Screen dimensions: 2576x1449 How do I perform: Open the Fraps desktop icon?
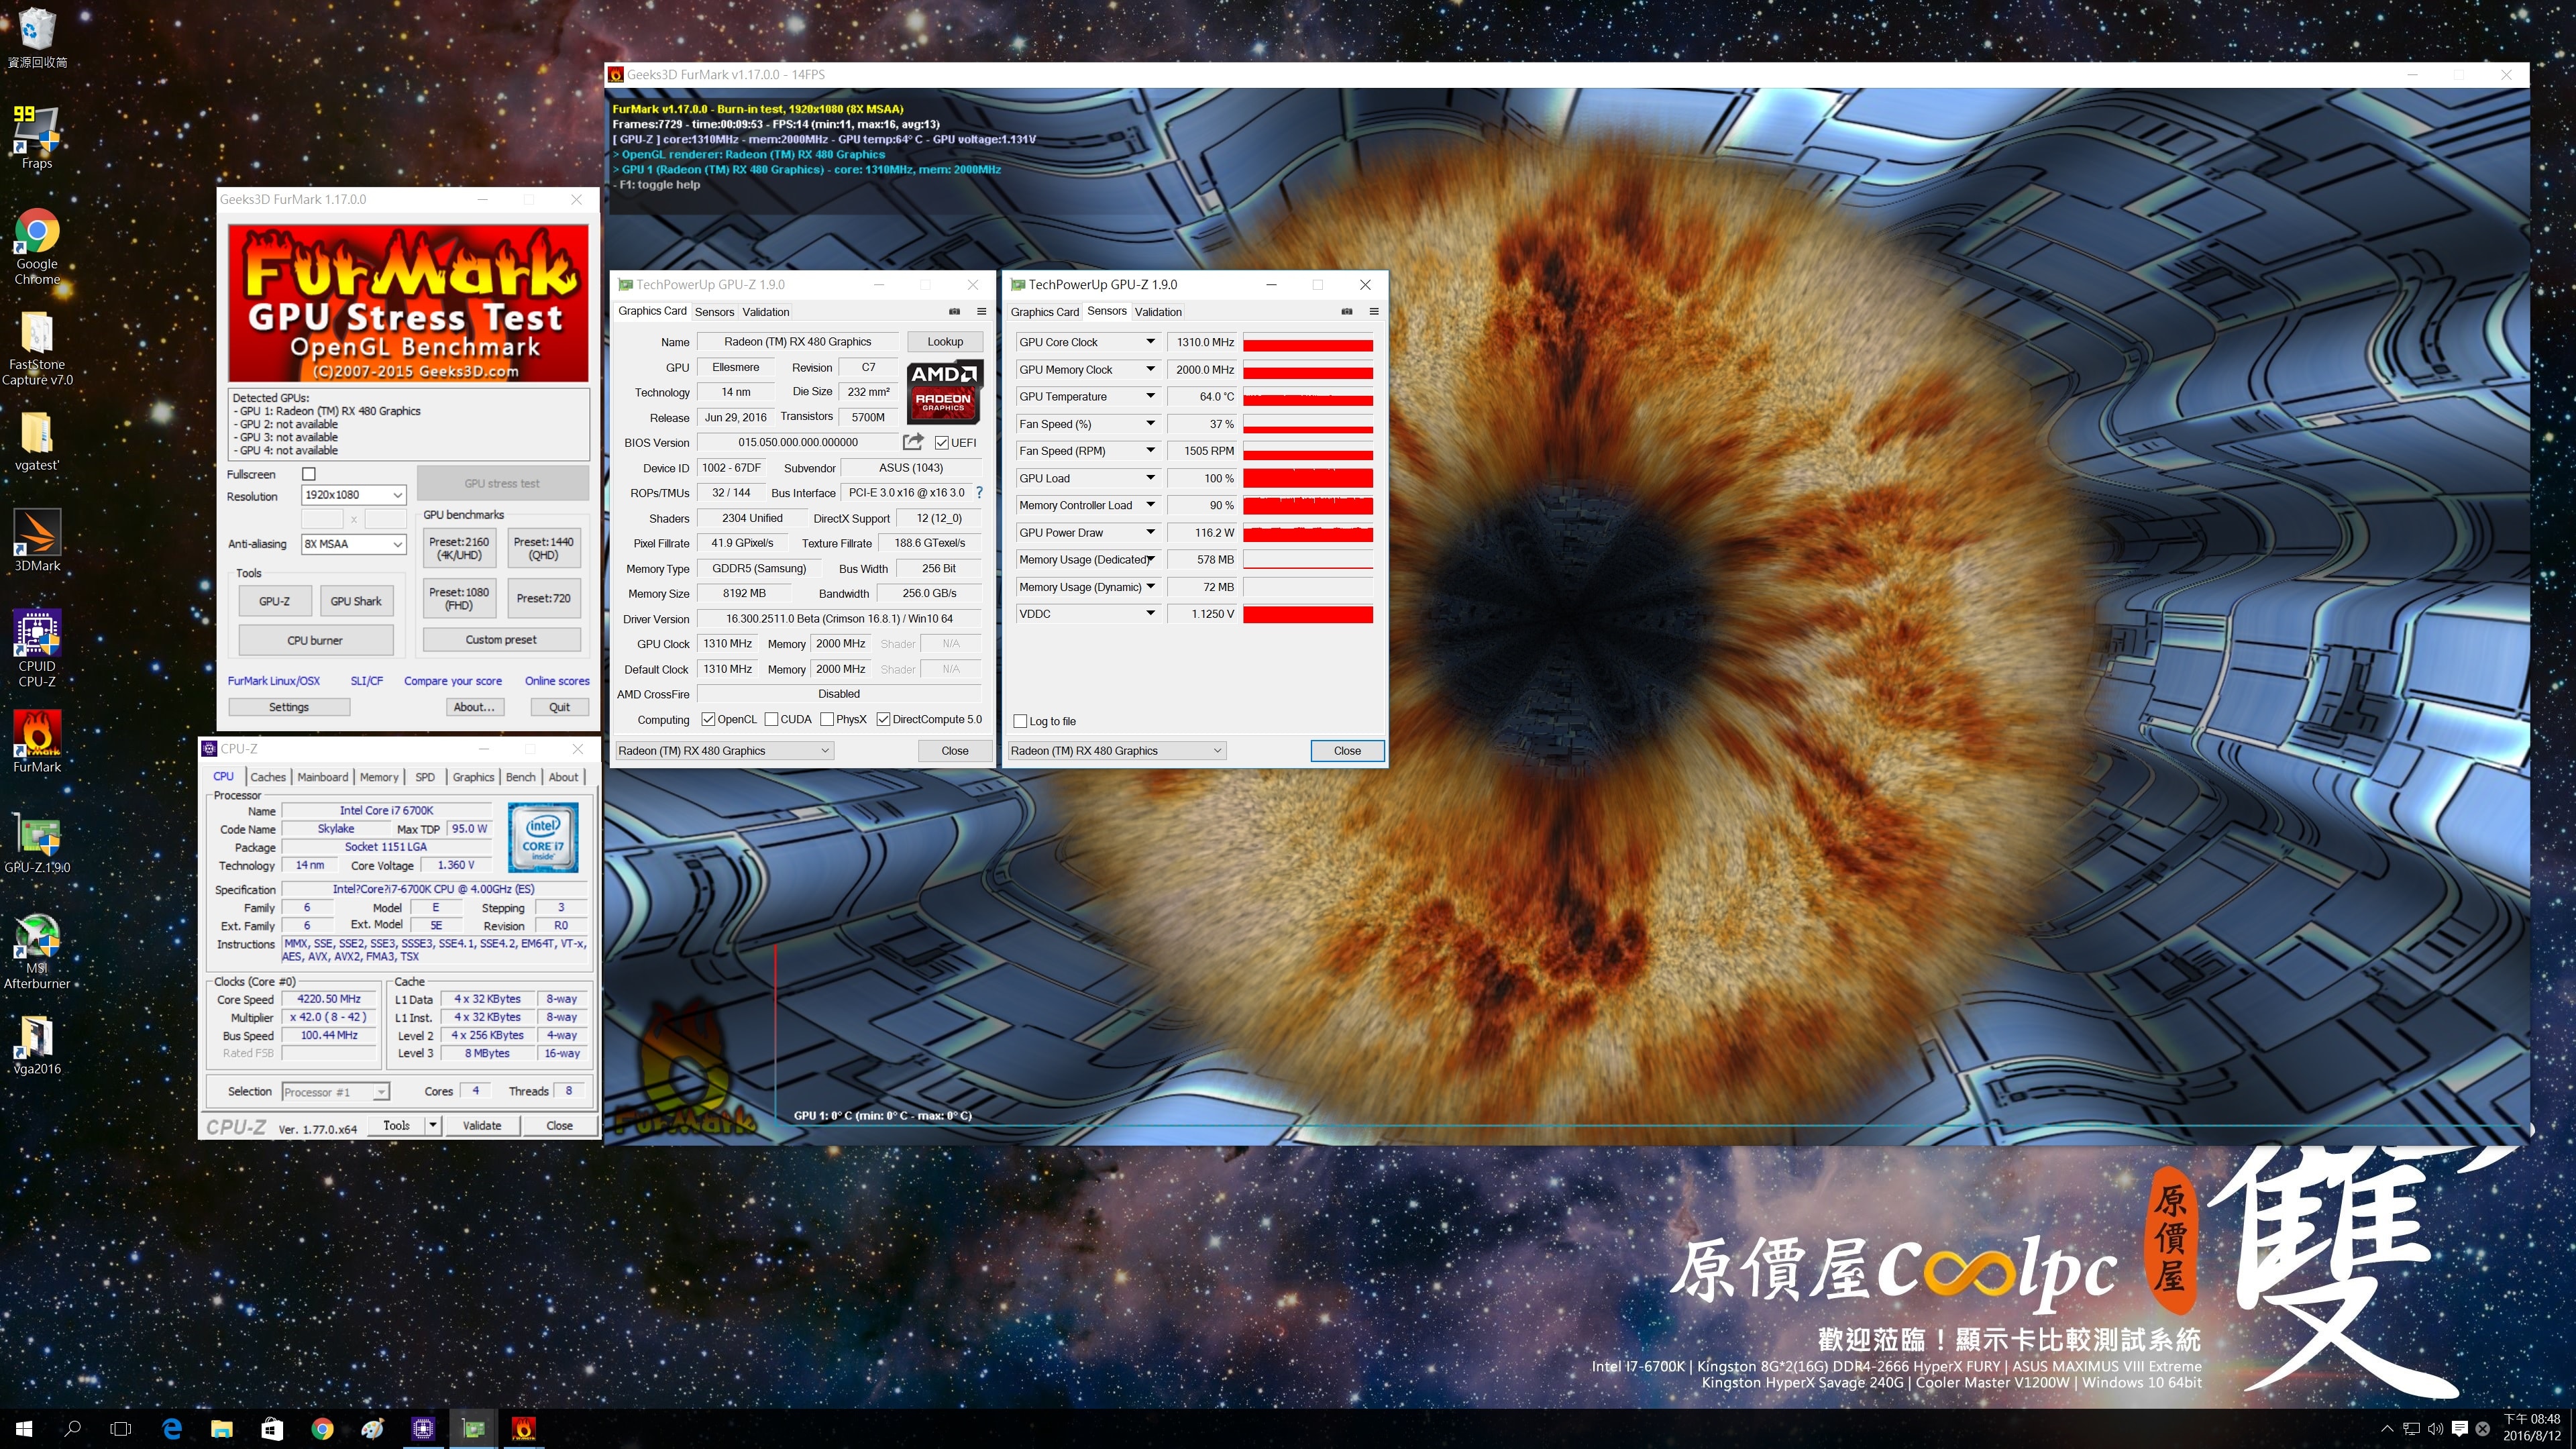click(37, 138)
